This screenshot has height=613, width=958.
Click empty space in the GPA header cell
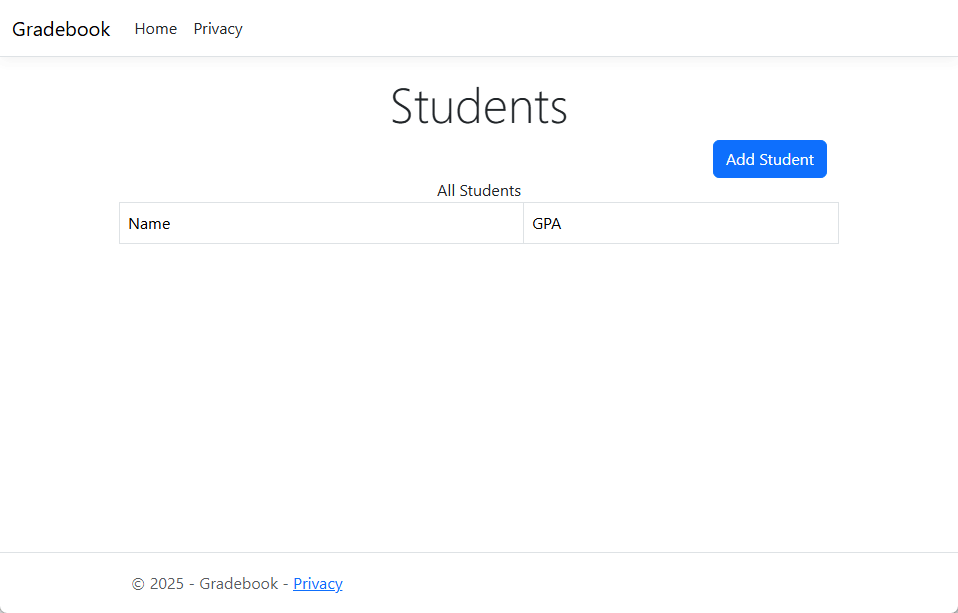click(x=700, y=224)
